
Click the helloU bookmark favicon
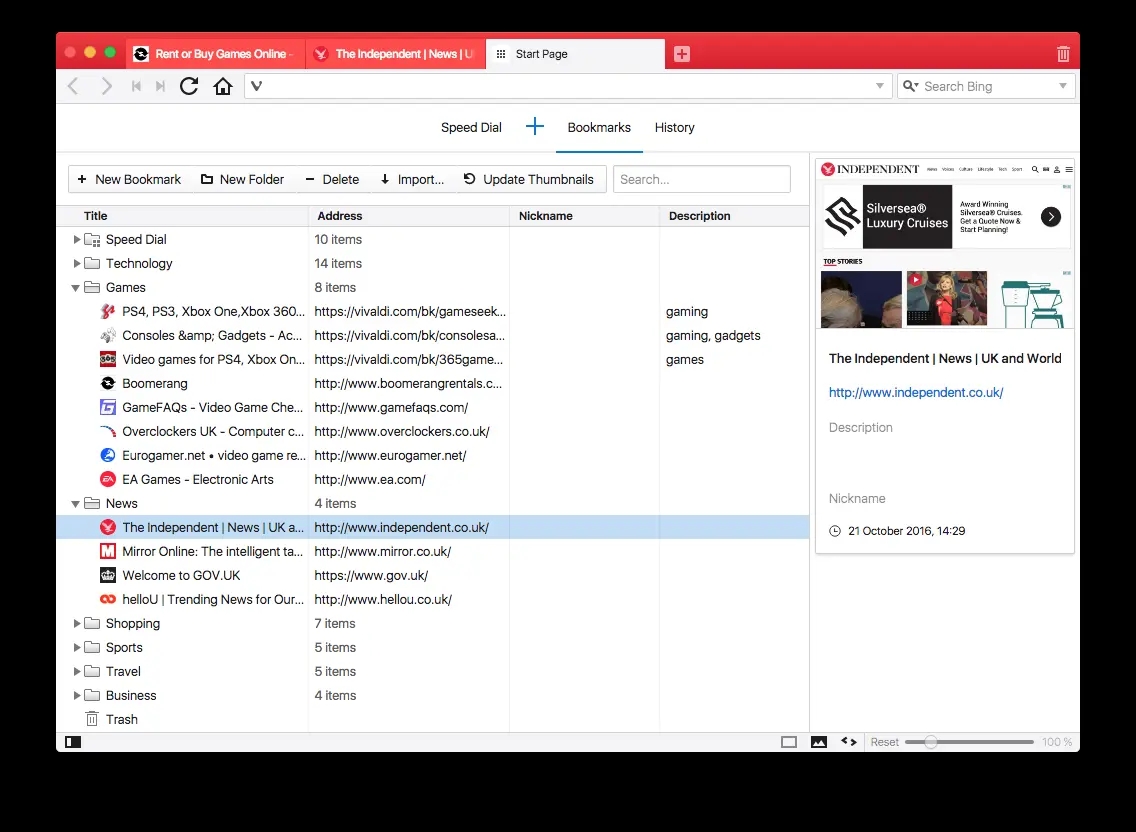coord(108,599)
